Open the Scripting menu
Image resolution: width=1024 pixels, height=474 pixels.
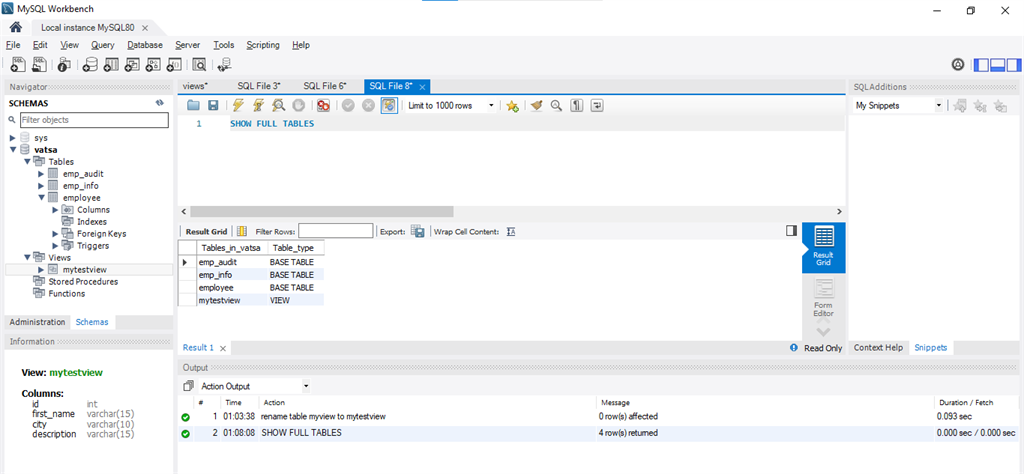click(x=263, y=45)
